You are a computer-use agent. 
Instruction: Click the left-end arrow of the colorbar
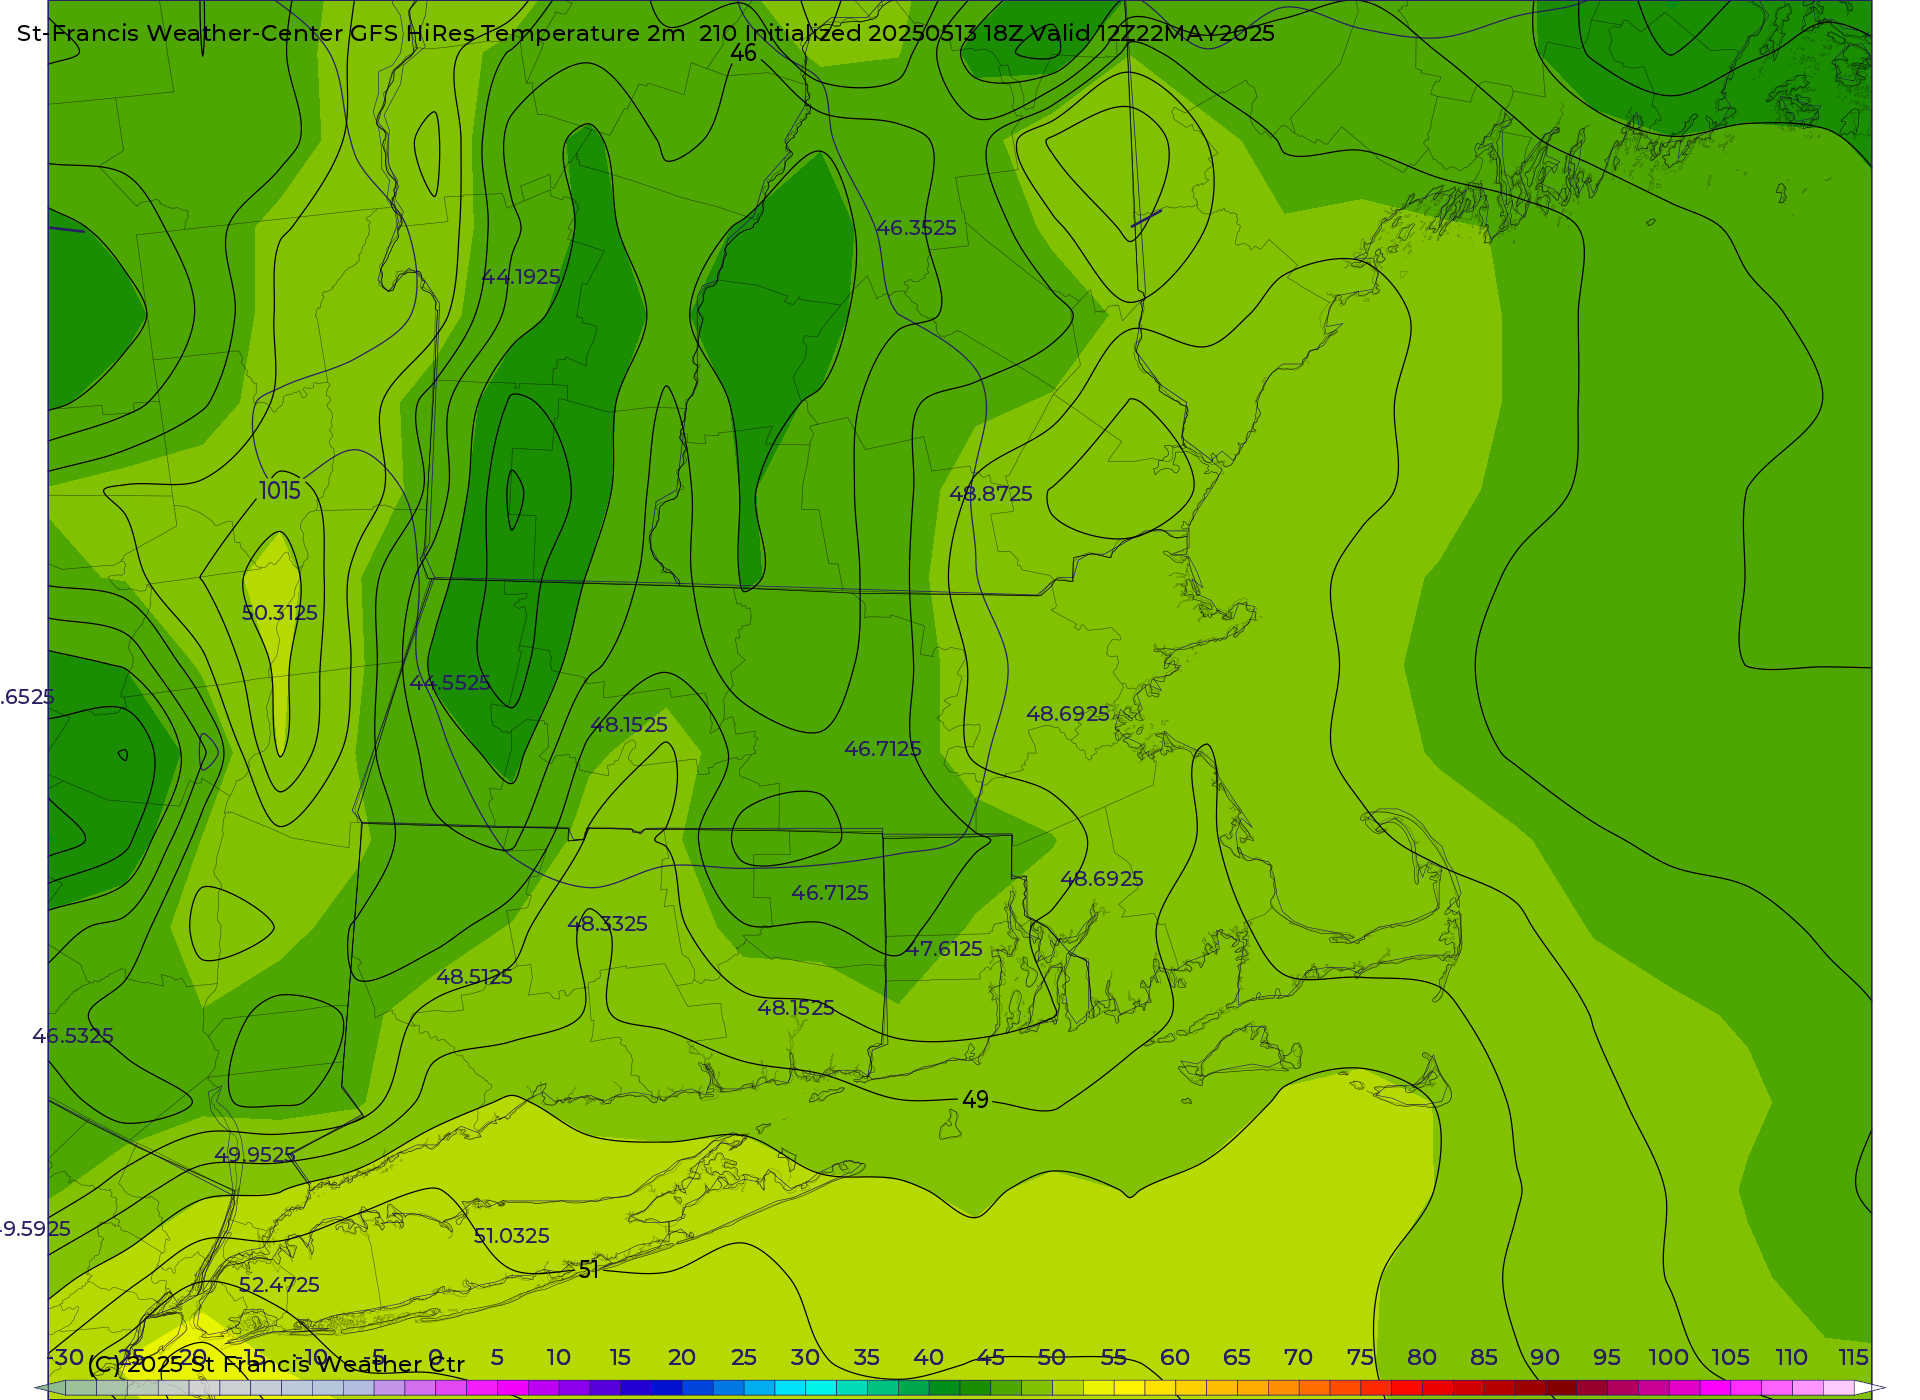(50, 1388)
